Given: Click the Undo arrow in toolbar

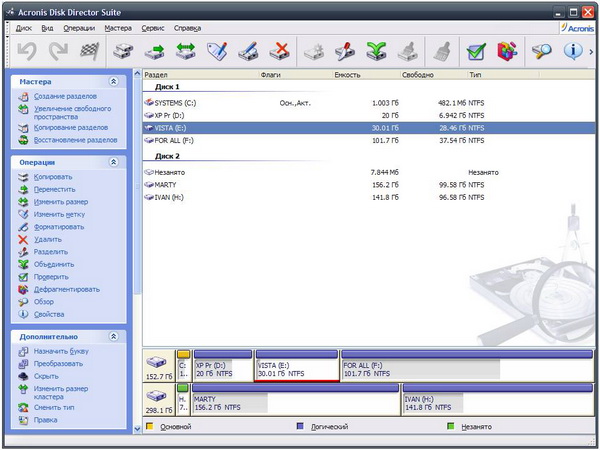Looking at the screenshot, I should pyautogui.click(x=27, y=51).
